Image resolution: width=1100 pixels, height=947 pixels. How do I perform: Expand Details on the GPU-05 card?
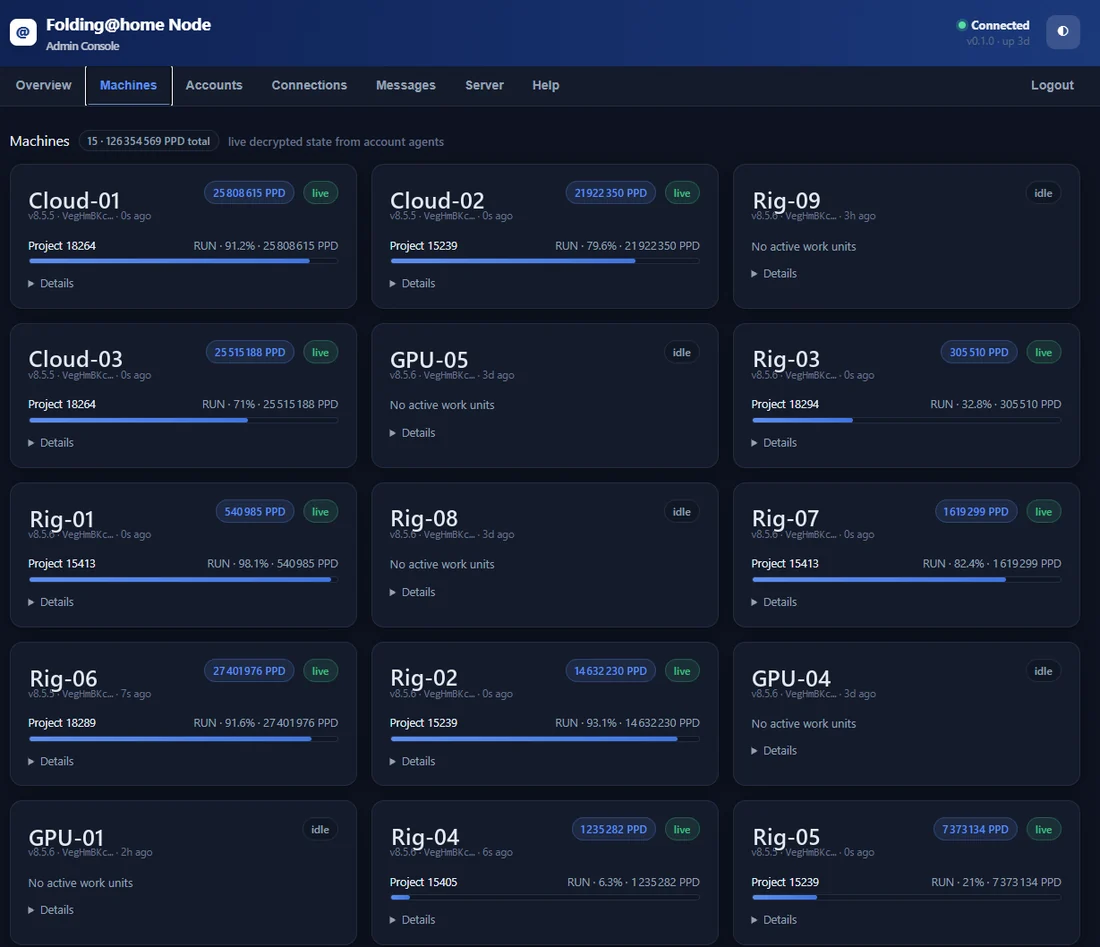click(x=412, y=433)
